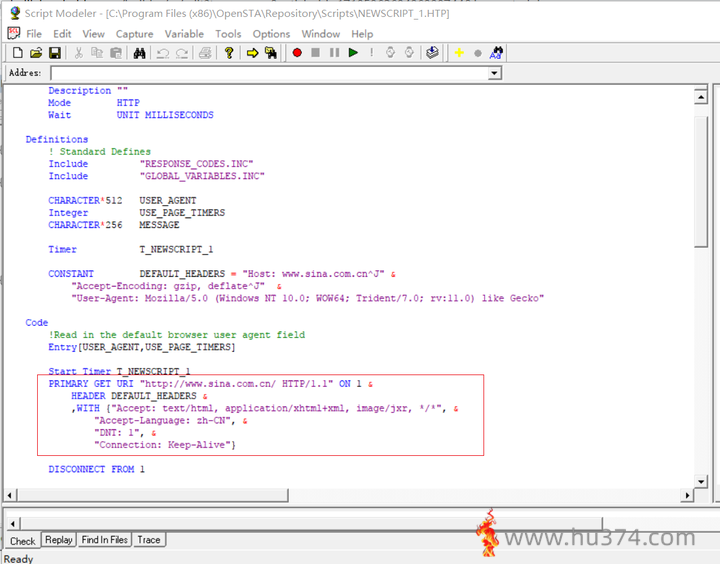Screen dimensions: 720x564
Task: Click the "GLOBAL_VARIABLES.INC" include line
Action: [157, 176]
